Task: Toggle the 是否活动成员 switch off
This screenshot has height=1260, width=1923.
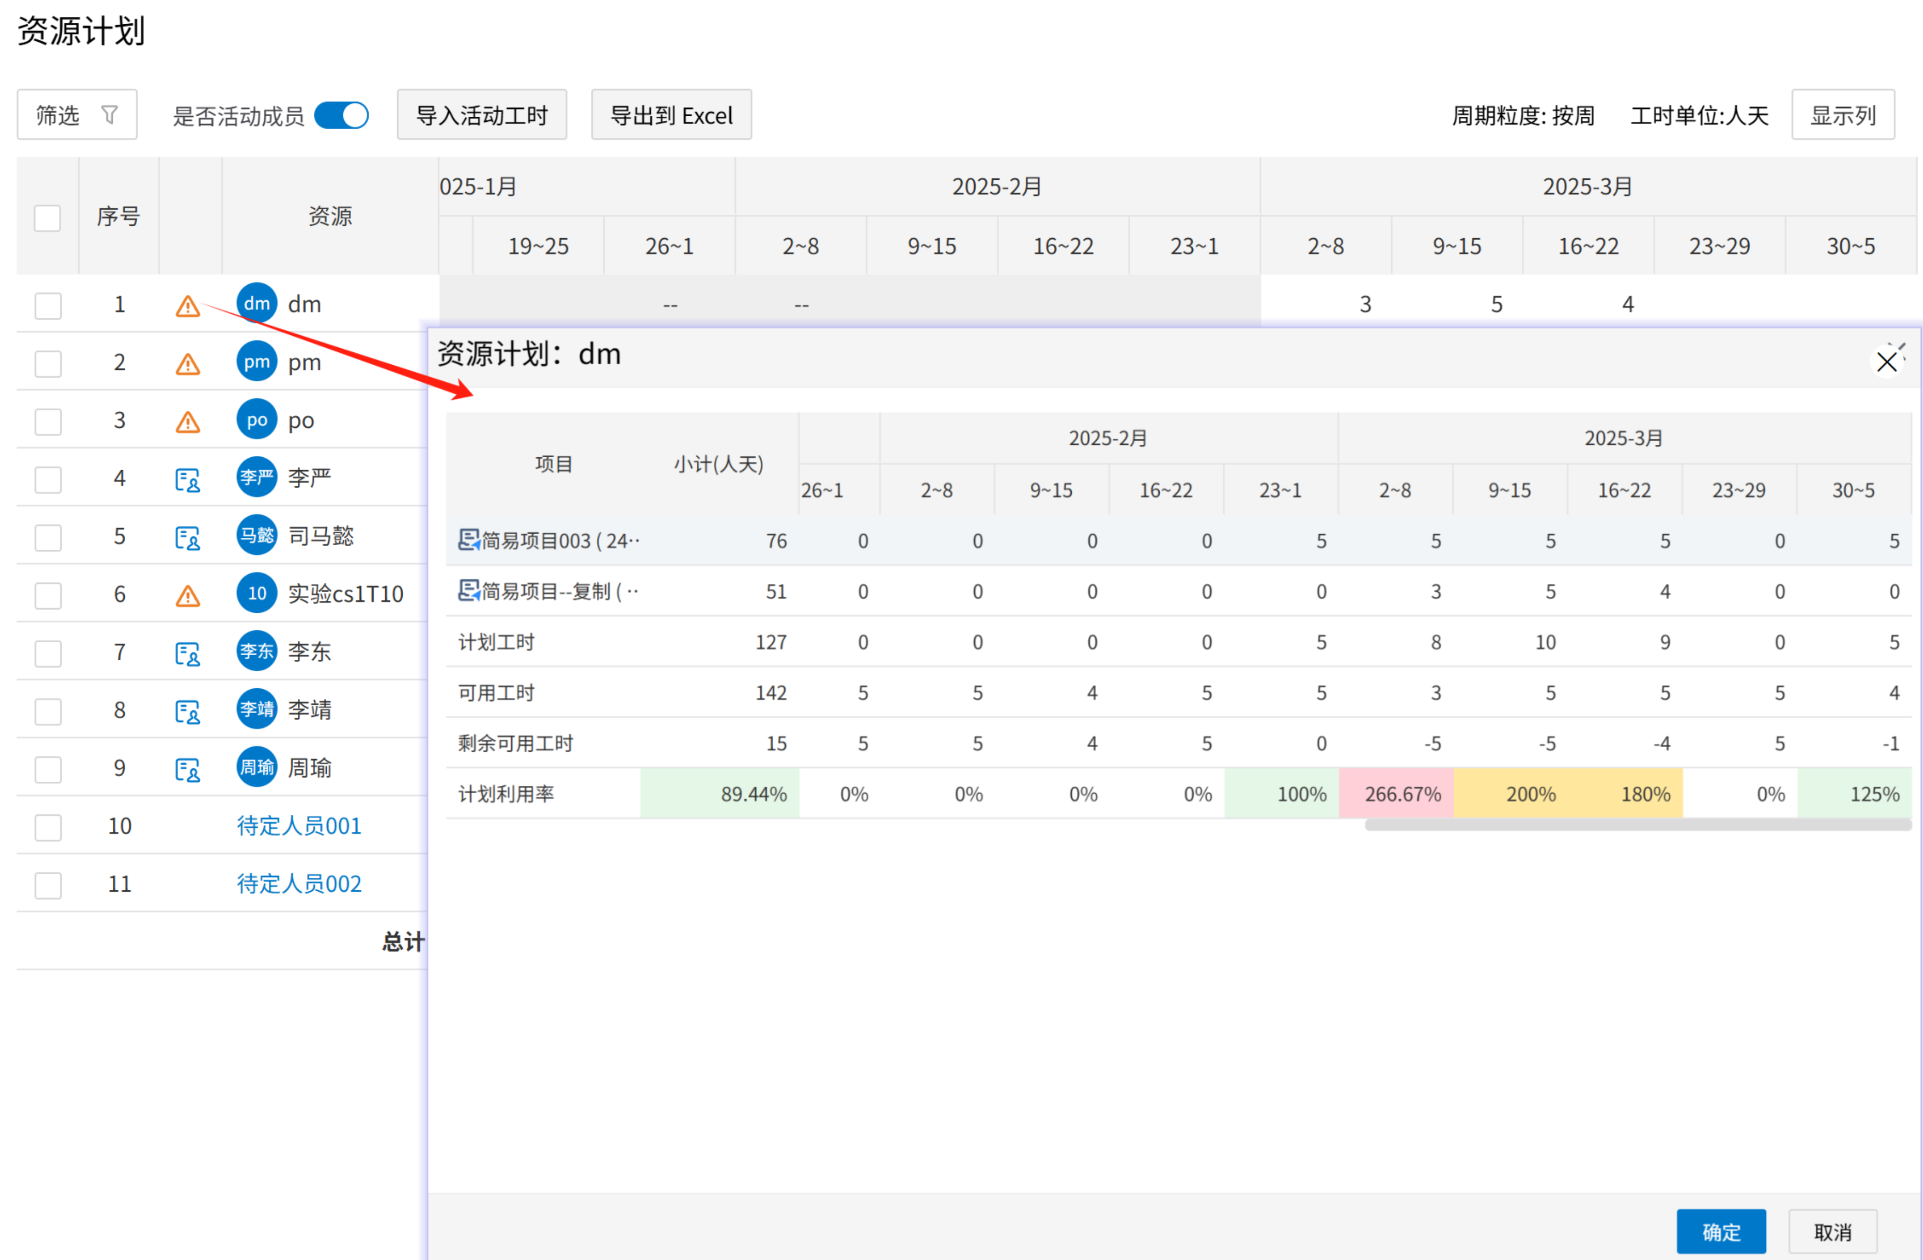Action: point(342,115)
